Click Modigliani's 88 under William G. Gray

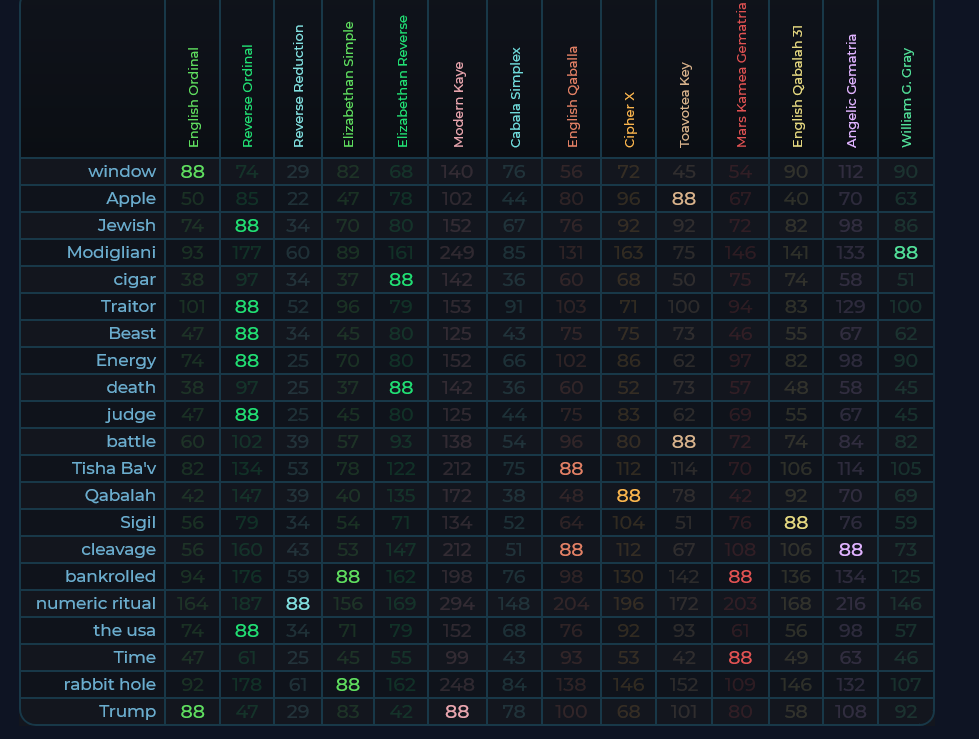pos(906,252)
